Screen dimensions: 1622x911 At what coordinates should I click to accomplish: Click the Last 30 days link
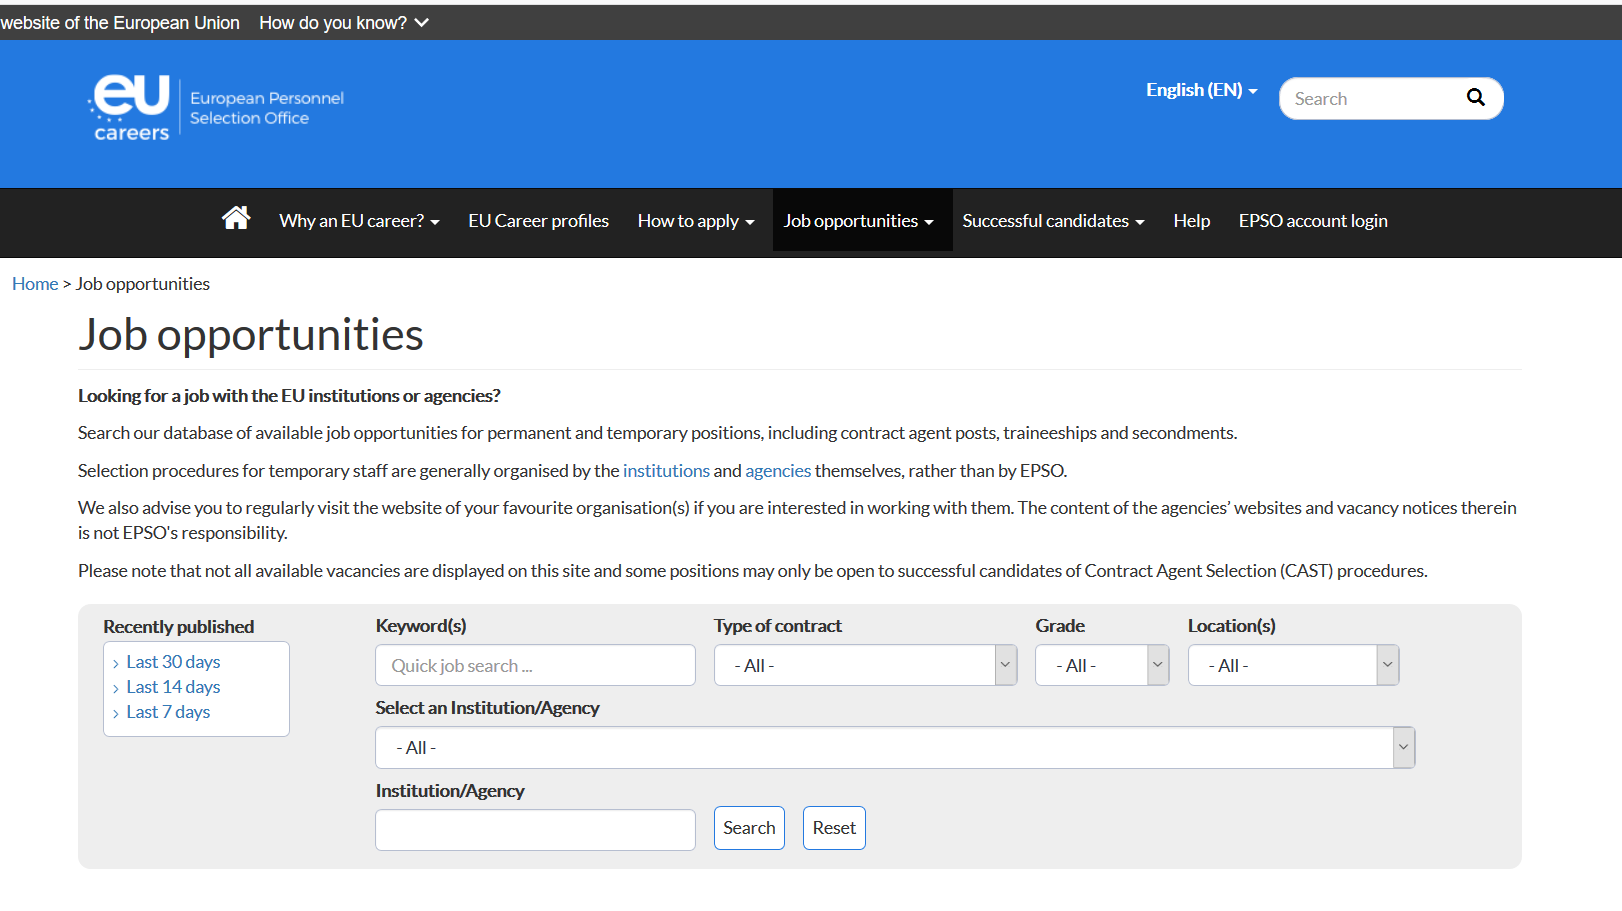click(x=173, y=662)
